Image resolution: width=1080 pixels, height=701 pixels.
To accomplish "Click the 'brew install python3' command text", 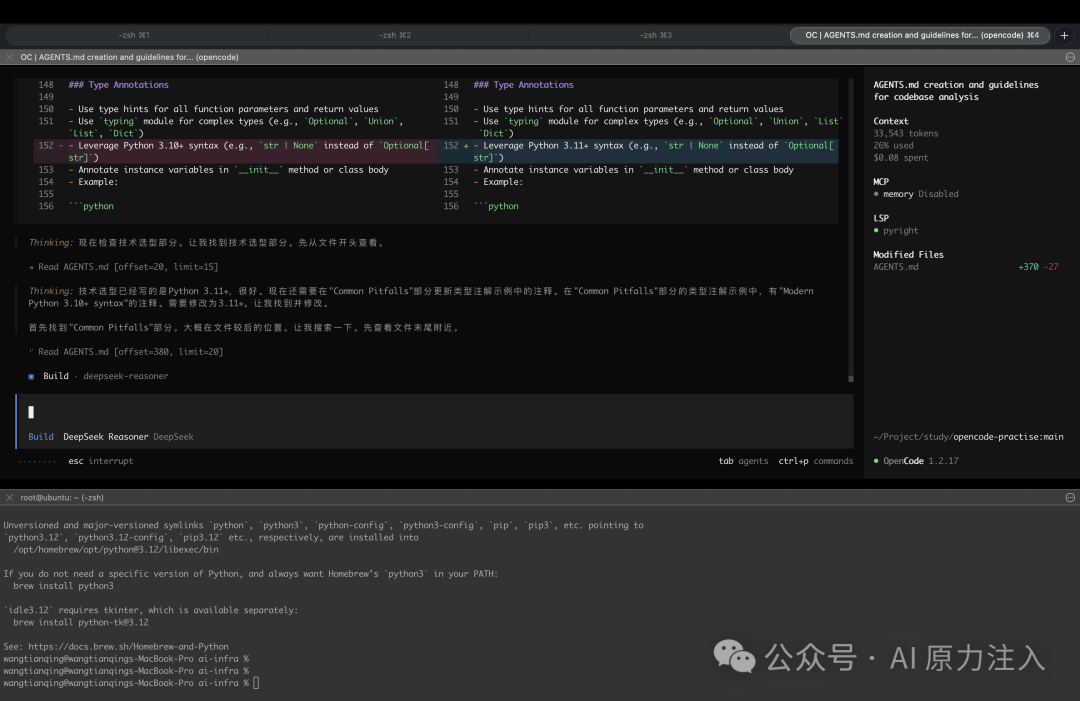I will tap(63, 586).
